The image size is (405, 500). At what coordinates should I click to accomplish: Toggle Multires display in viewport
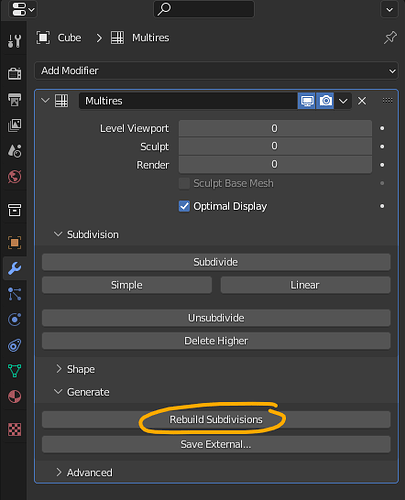(307, 101)
